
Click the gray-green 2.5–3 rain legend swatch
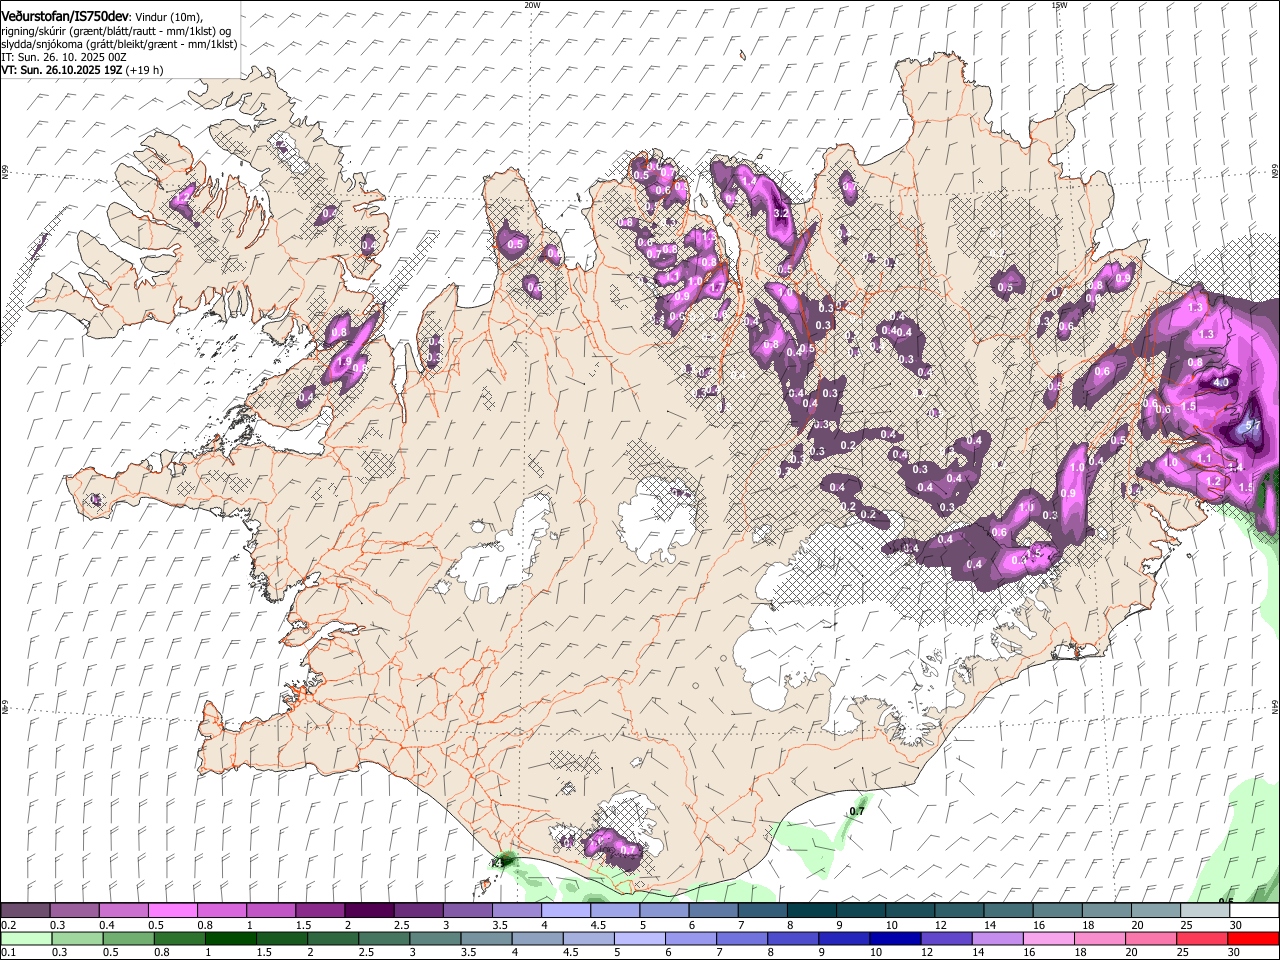tap(384, 938)
